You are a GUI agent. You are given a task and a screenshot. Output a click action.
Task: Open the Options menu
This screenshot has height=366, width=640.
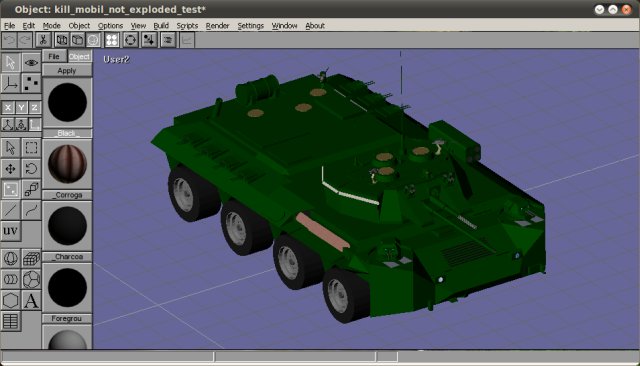[x=110, y=26]
